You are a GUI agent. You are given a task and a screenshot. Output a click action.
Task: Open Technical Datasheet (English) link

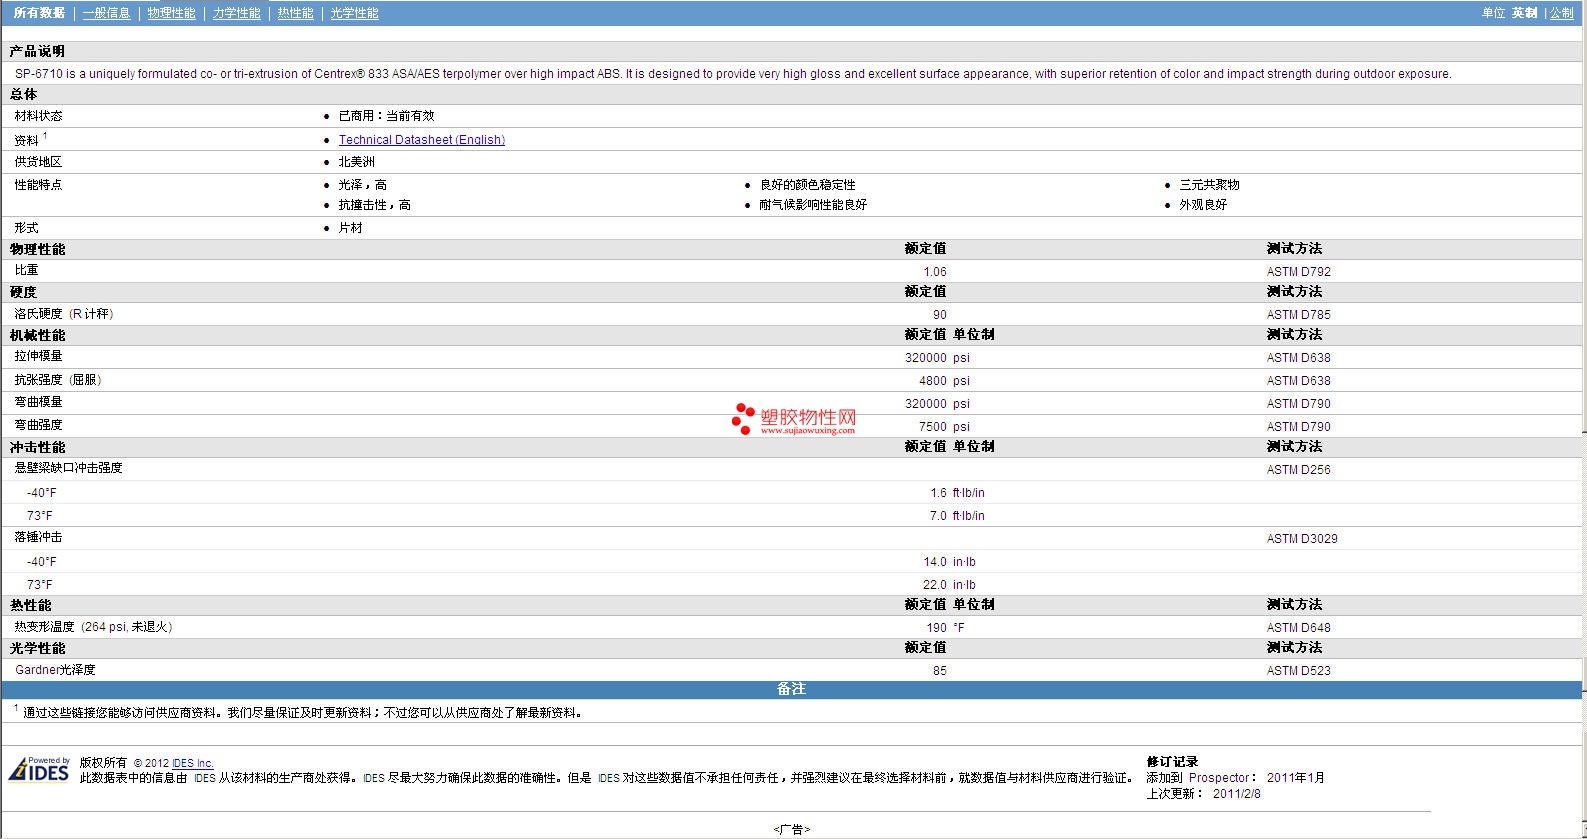click(421, 140)
